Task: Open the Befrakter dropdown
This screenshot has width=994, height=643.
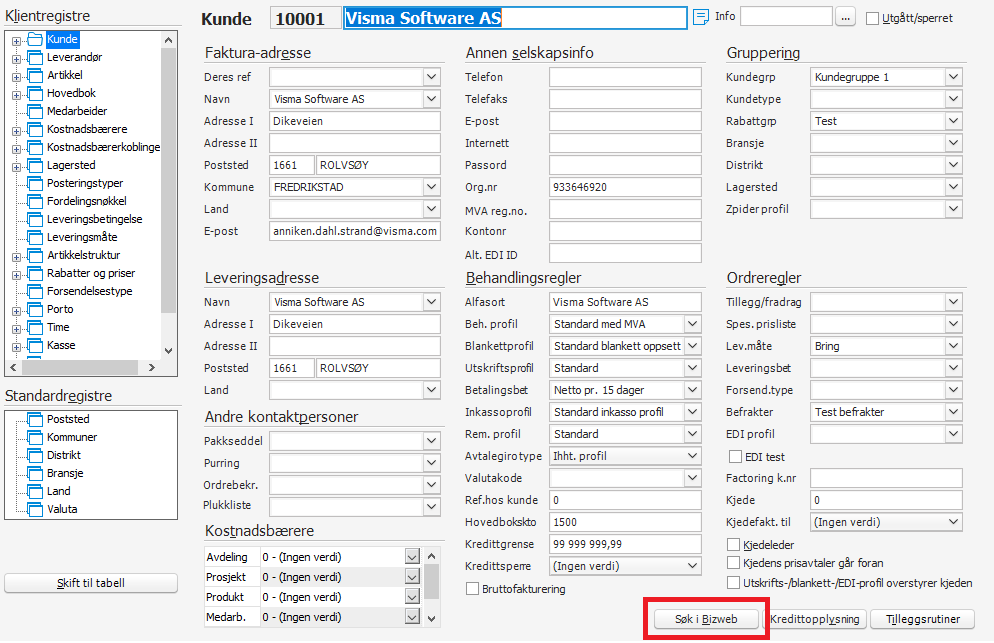Action: point(953,412)
